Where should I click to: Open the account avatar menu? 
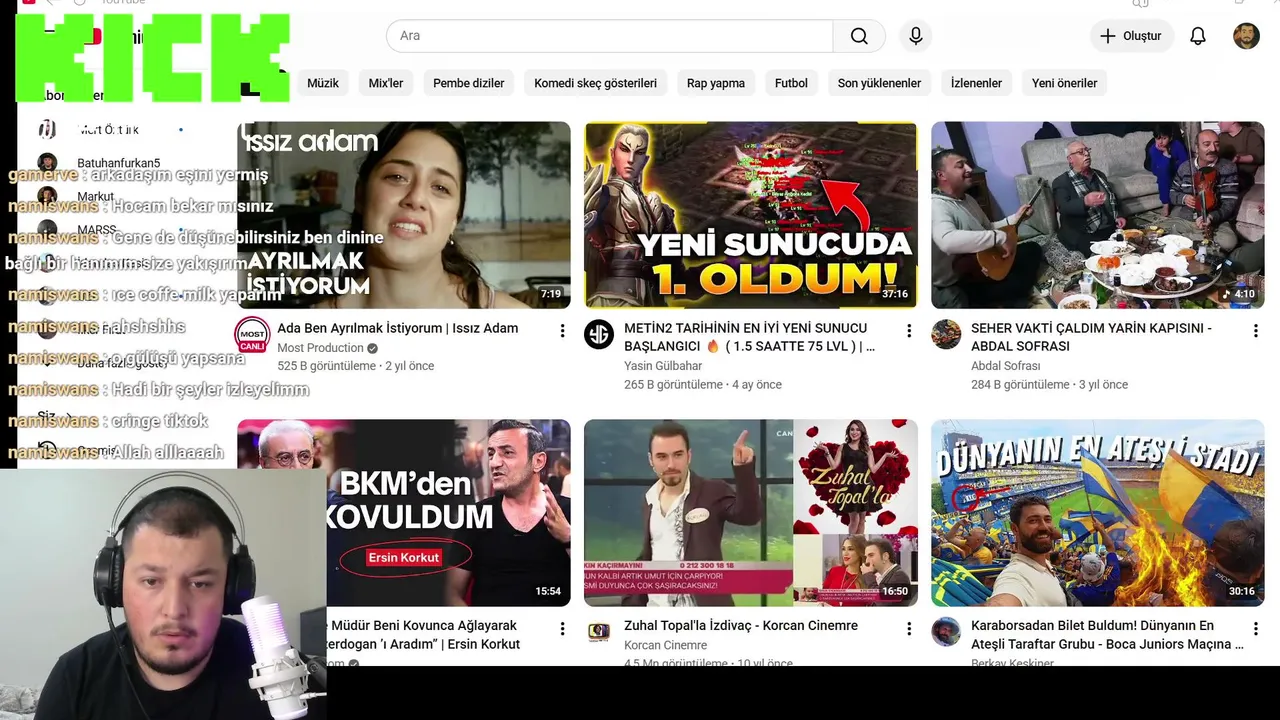pos(1246,36)
